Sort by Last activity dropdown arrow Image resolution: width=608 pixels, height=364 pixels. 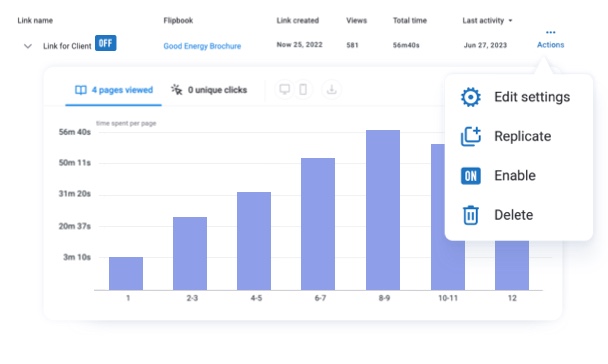[510, 21]
